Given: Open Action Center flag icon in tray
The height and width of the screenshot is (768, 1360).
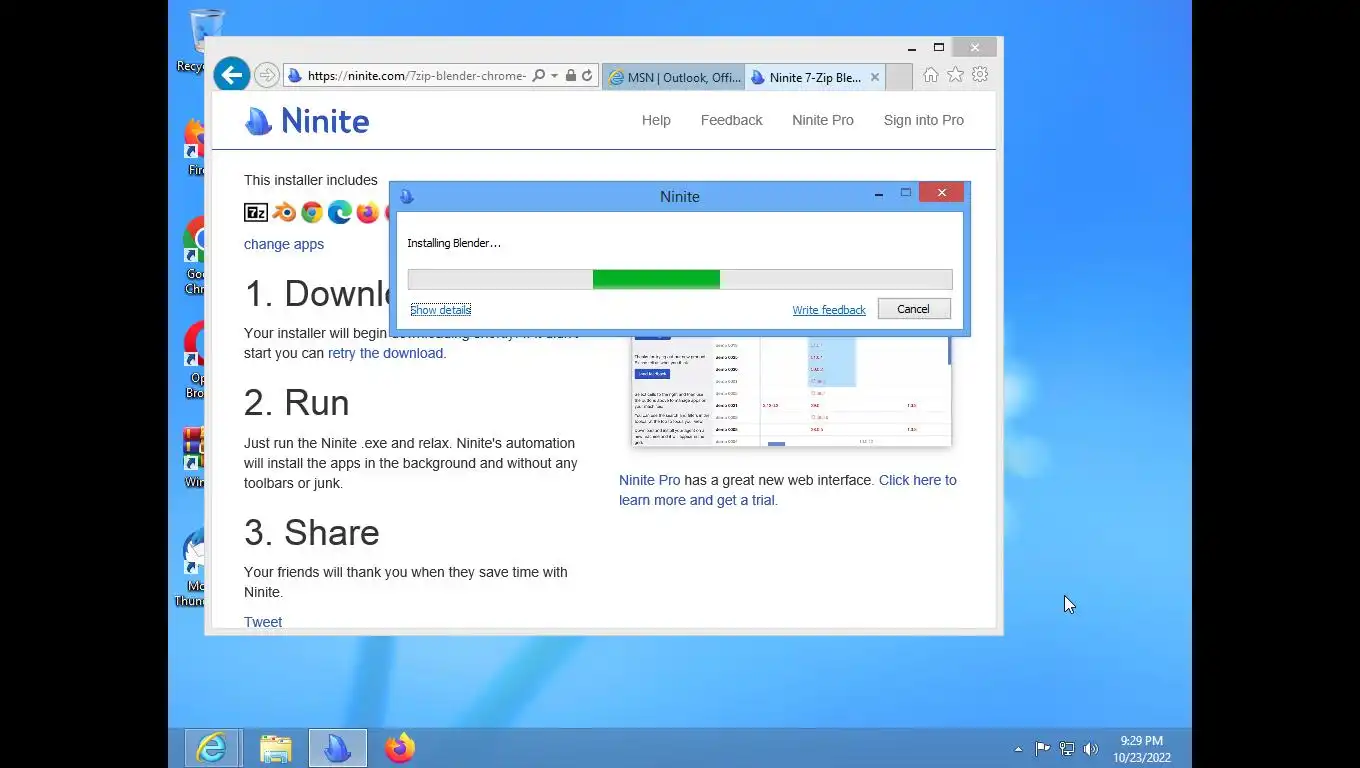Looking at the screenshot, I should click(x=1042, y=748).
